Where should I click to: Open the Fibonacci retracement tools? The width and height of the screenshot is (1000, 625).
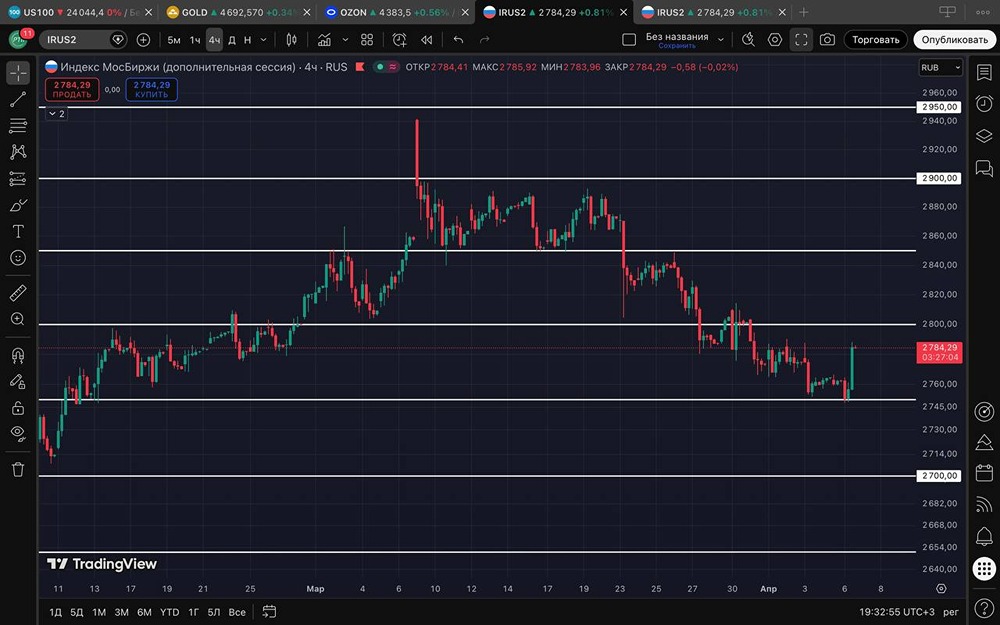coord(18,126)
